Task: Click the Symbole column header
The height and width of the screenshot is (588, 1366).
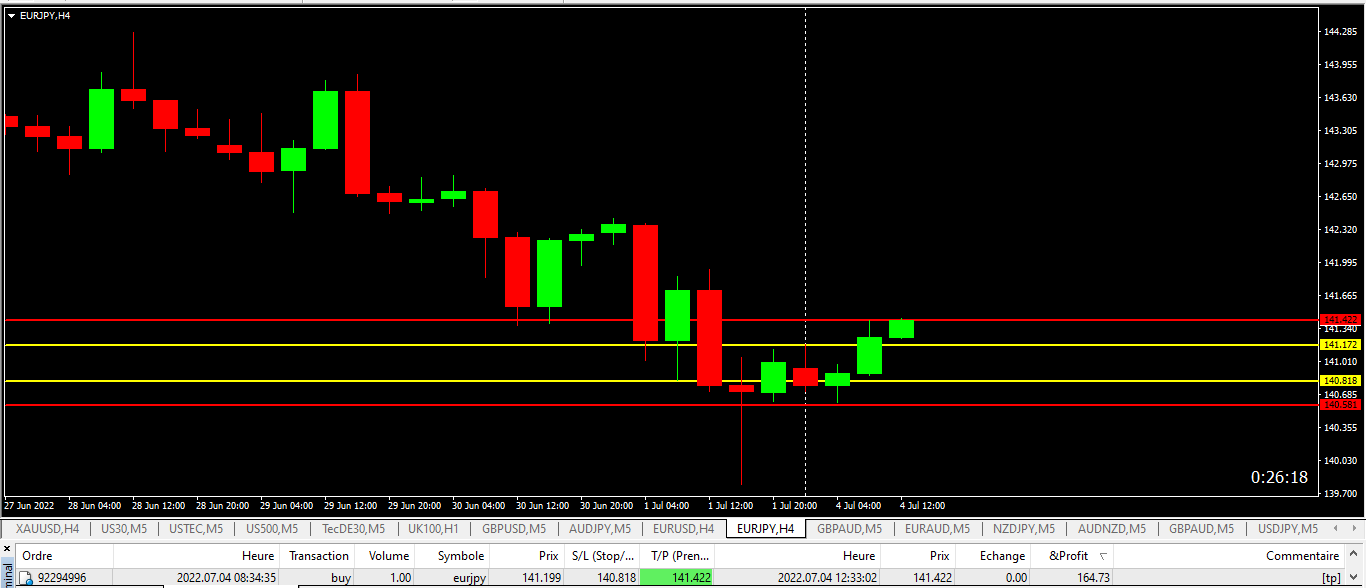Action: [x=454, y=556]
